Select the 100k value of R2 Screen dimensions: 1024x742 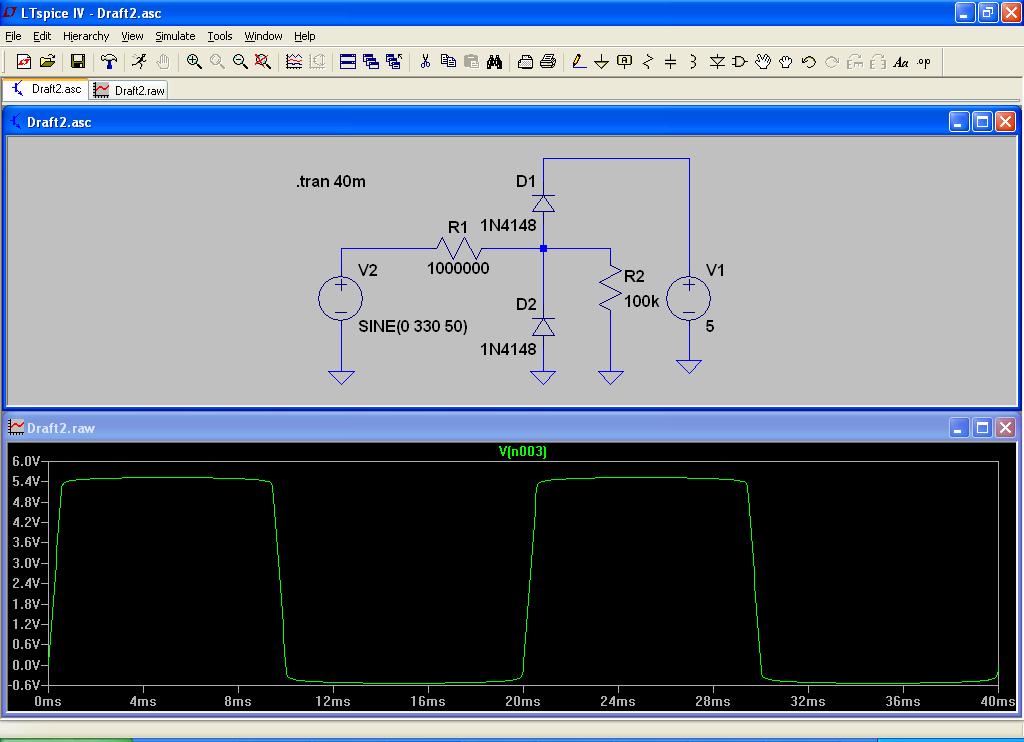(x=641, y=301)
